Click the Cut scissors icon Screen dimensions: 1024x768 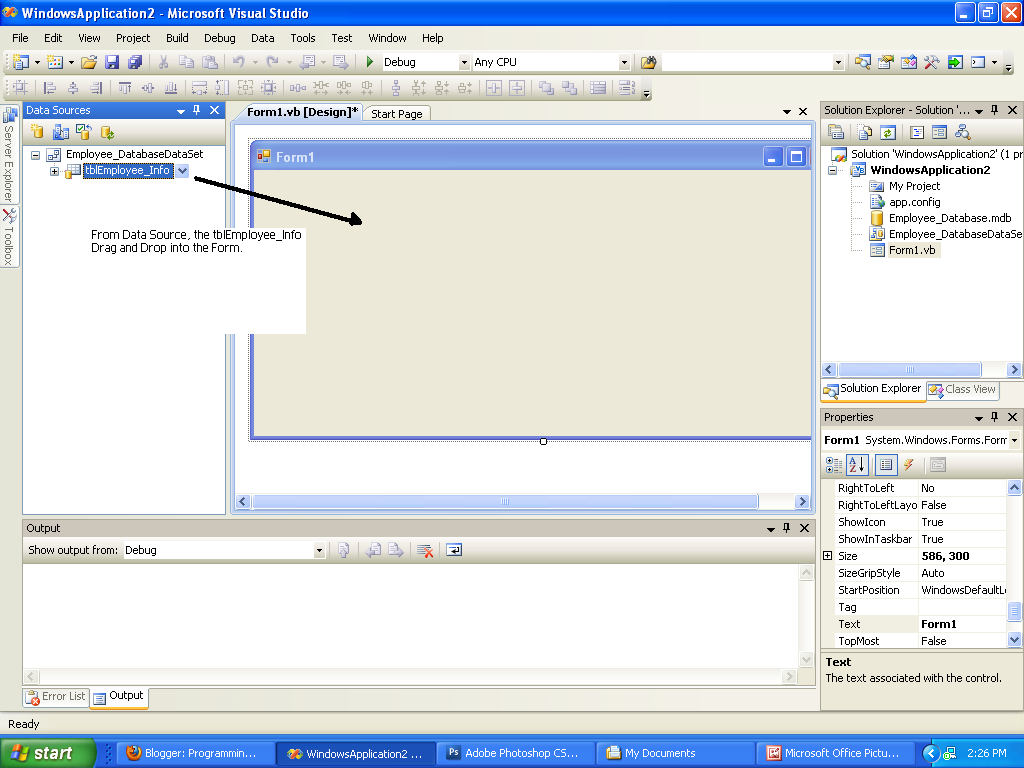pyautogui.click(x=163, y=62)
